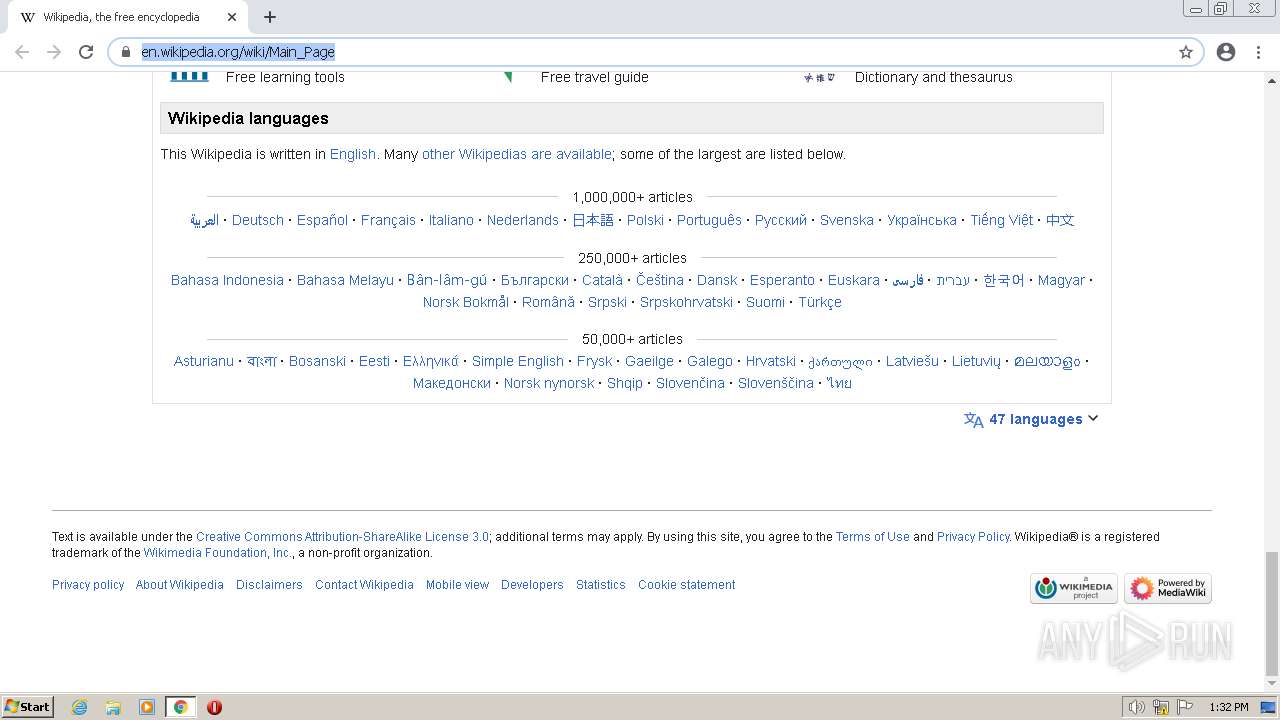Click the Chrome taskbar icon
The image size is (1280, 720).
(x=180, y=707)
